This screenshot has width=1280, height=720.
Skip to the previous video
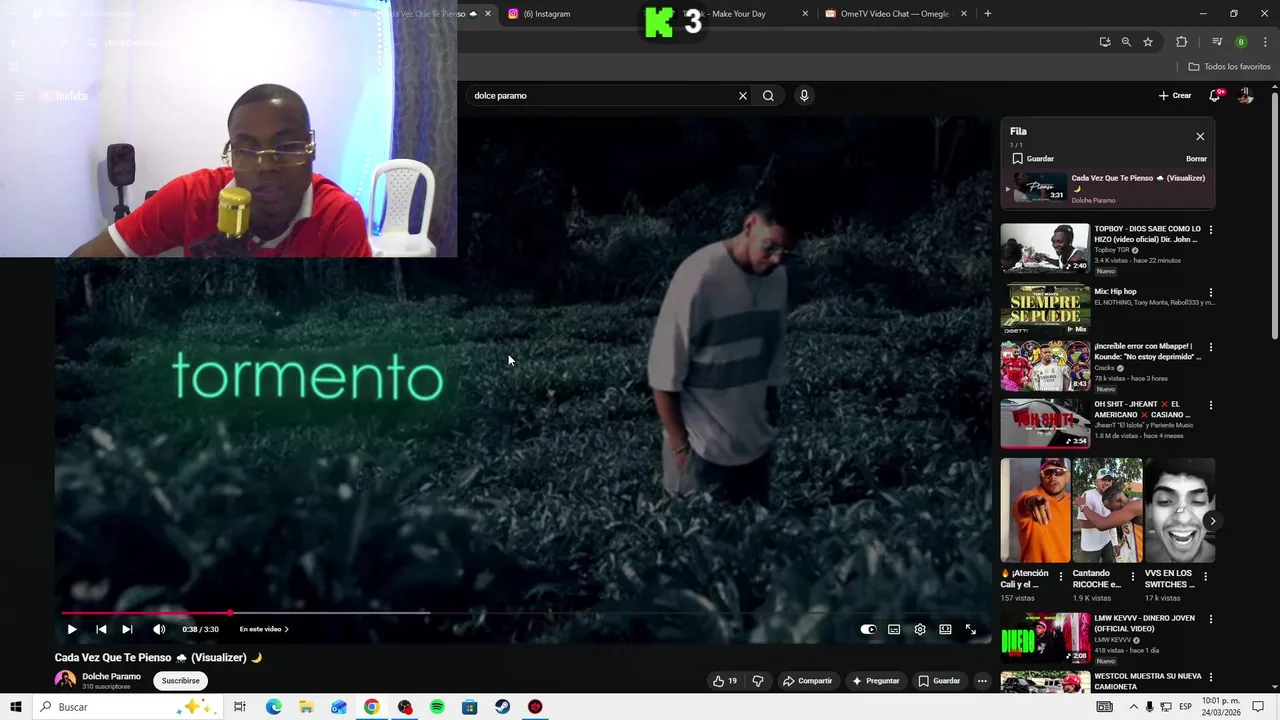pos(101,629)
